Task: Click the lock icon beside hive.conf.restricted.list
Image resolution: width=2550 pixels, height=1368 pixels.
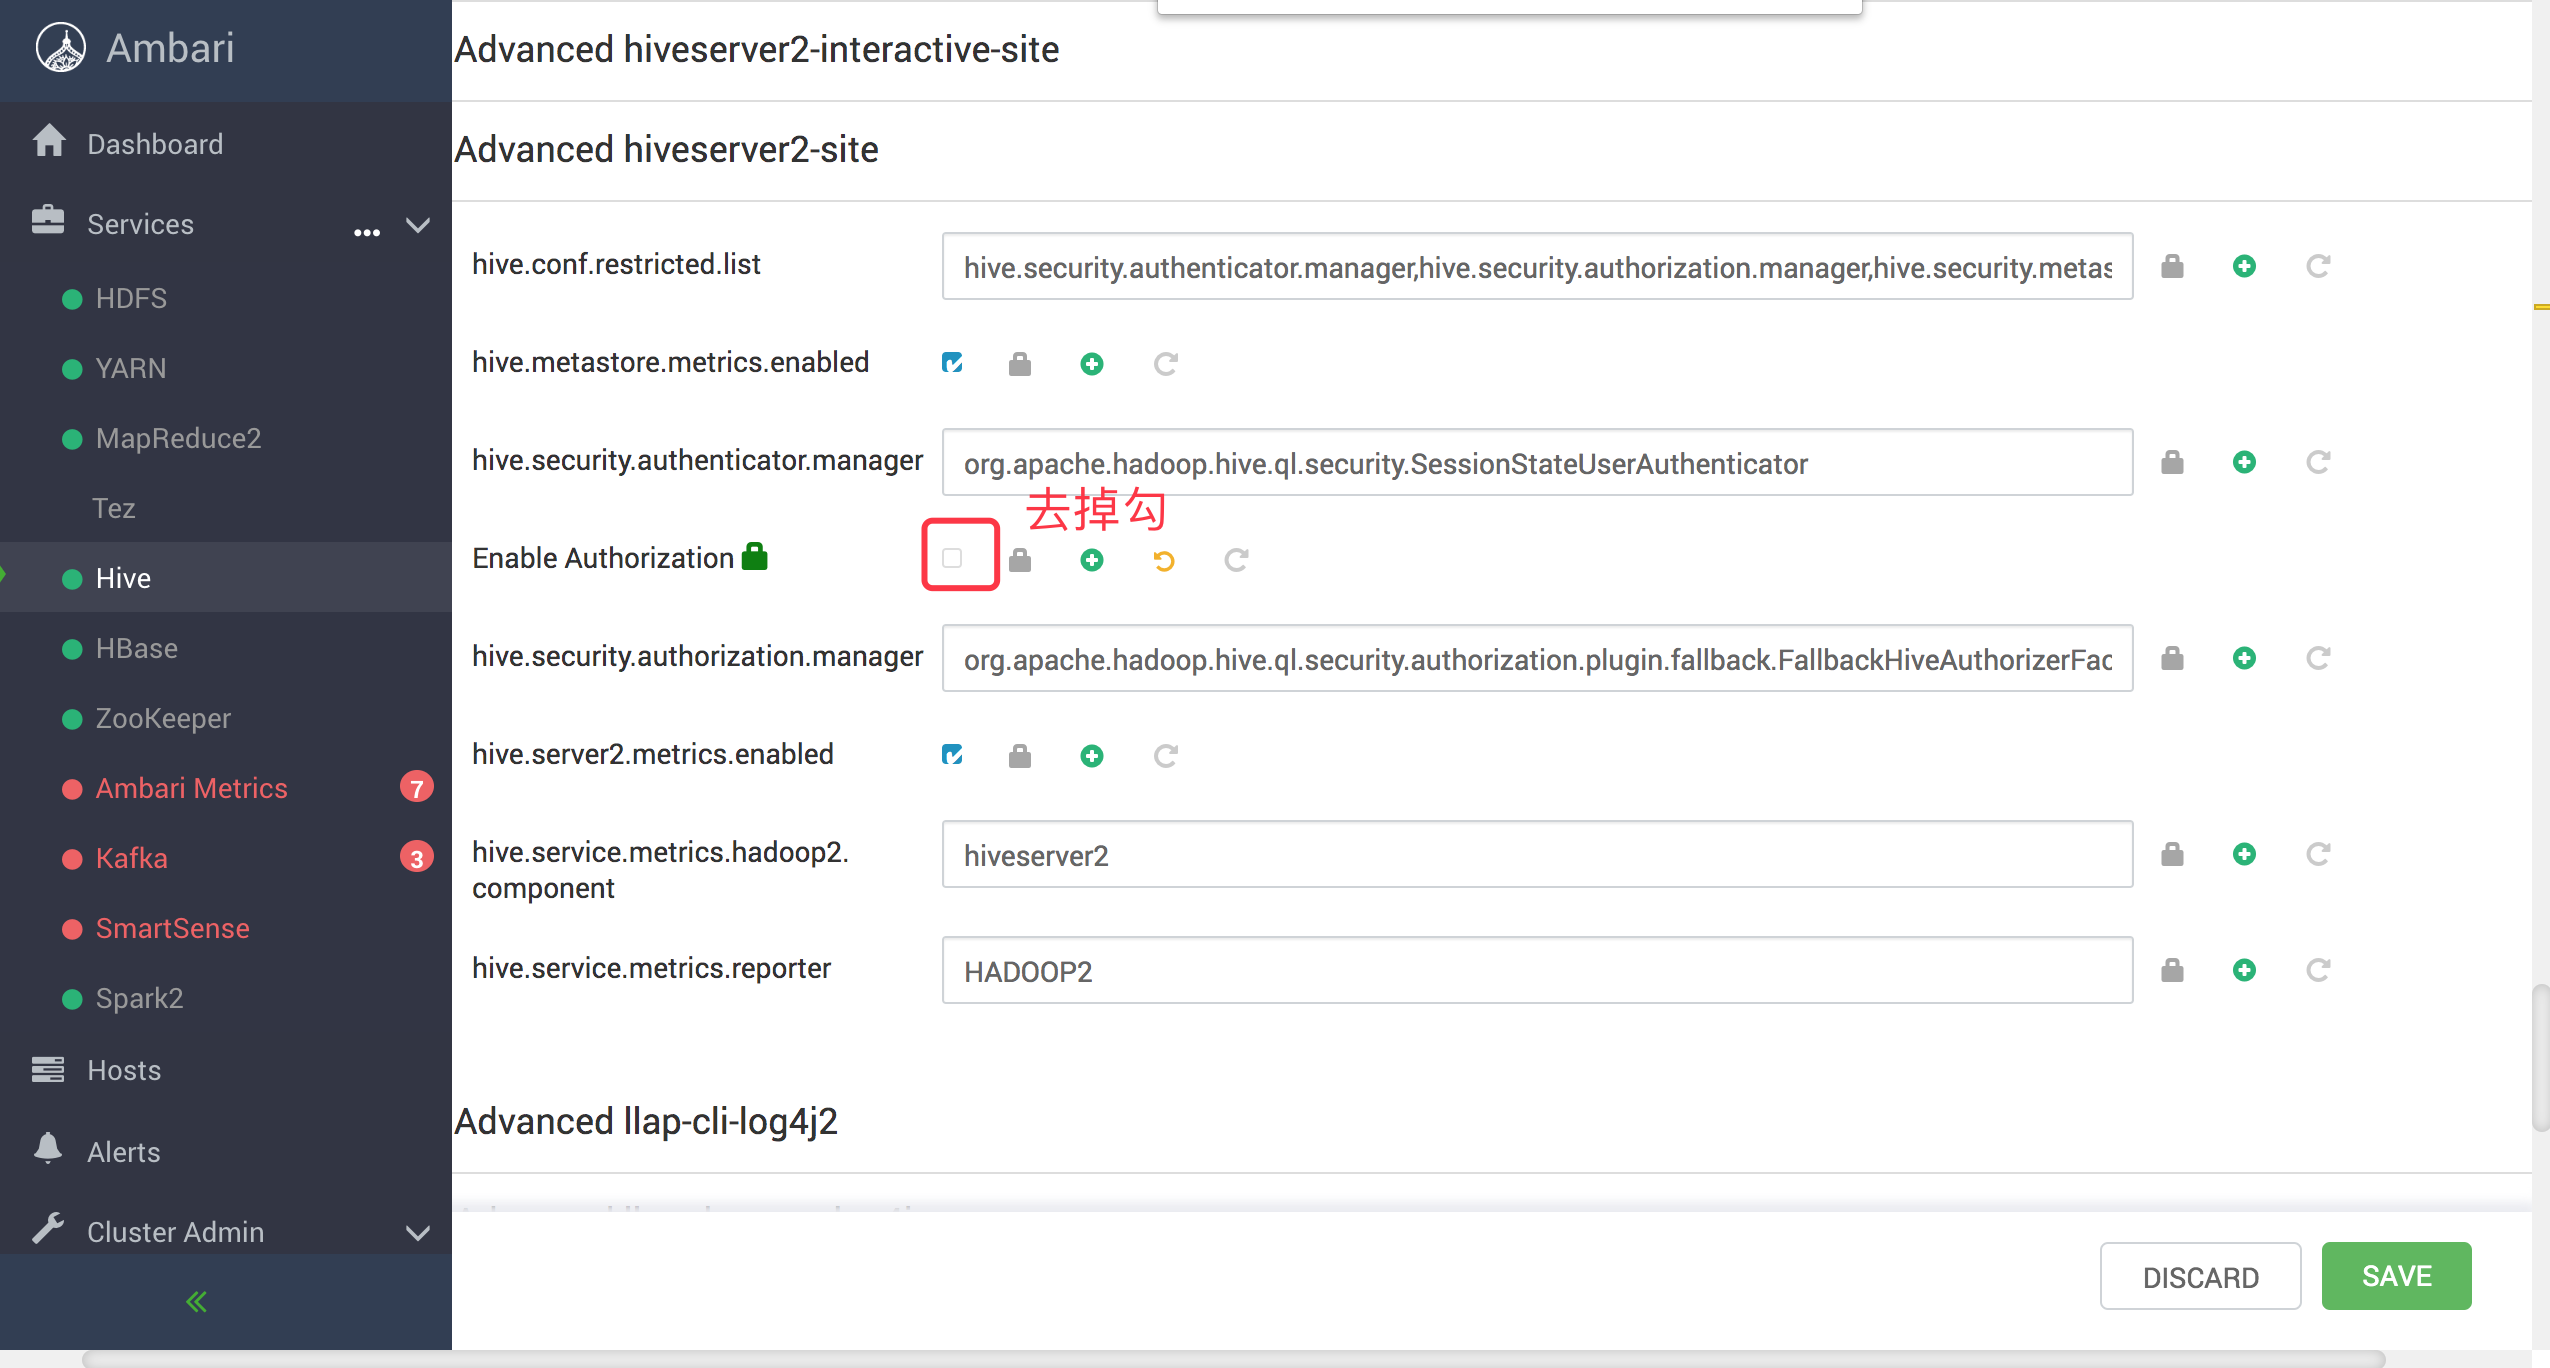Action: 2172,266
